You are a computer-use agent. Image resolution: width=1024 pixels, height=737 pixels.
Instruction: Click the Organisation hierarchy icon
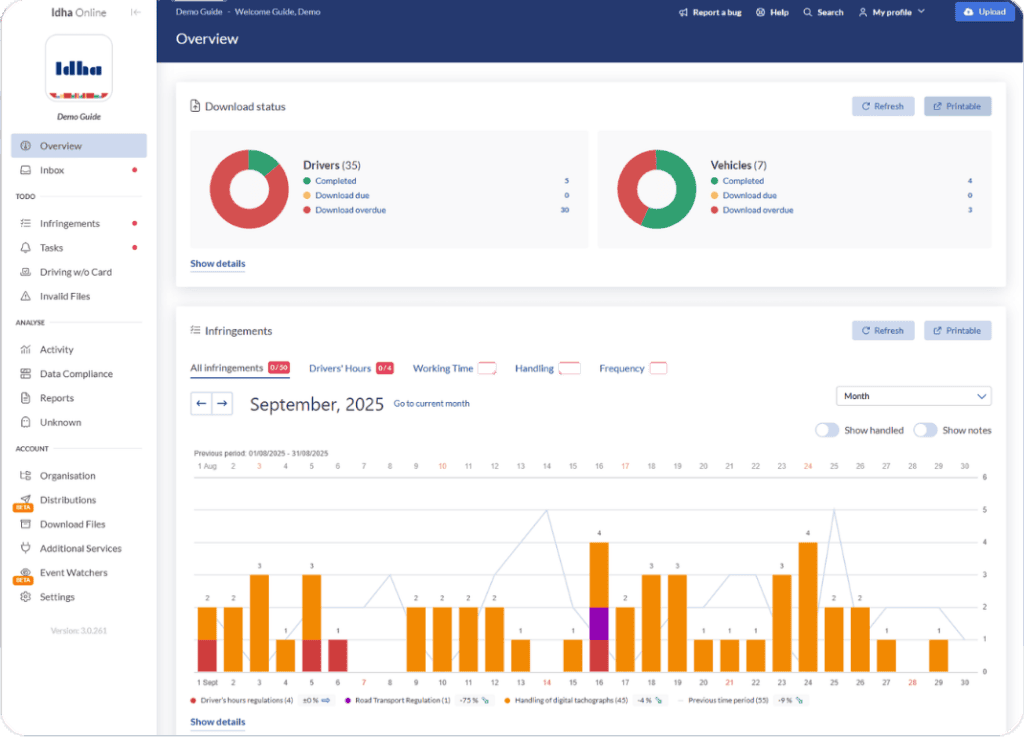point(25,475)
